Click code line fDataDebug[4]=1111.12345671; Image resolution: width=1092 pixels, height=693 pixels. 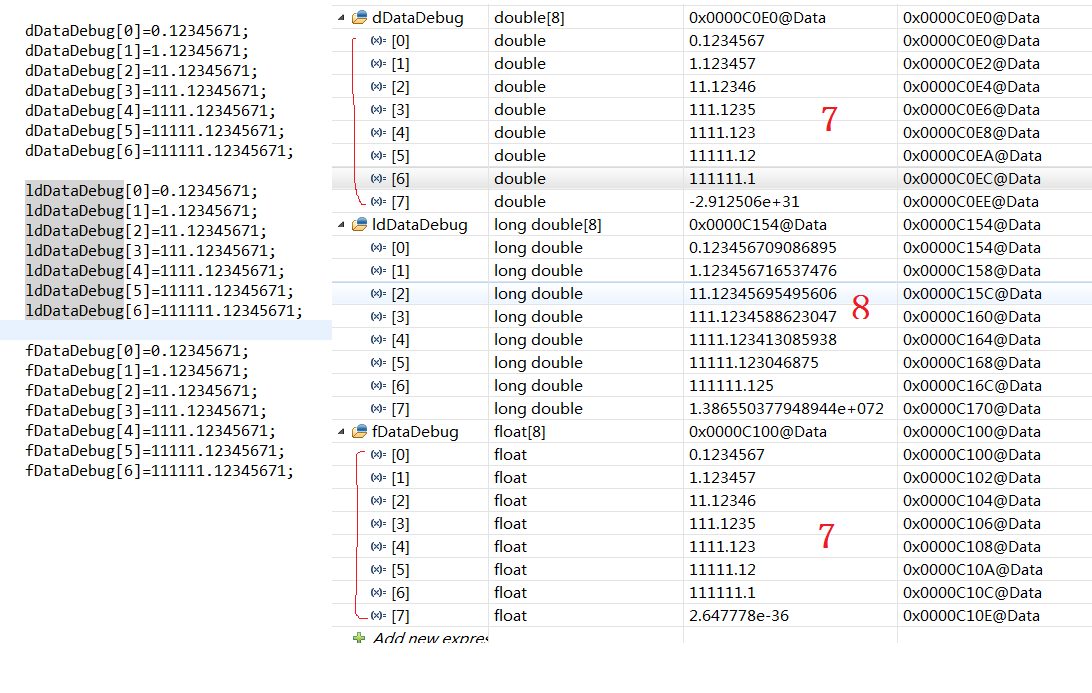150,430
